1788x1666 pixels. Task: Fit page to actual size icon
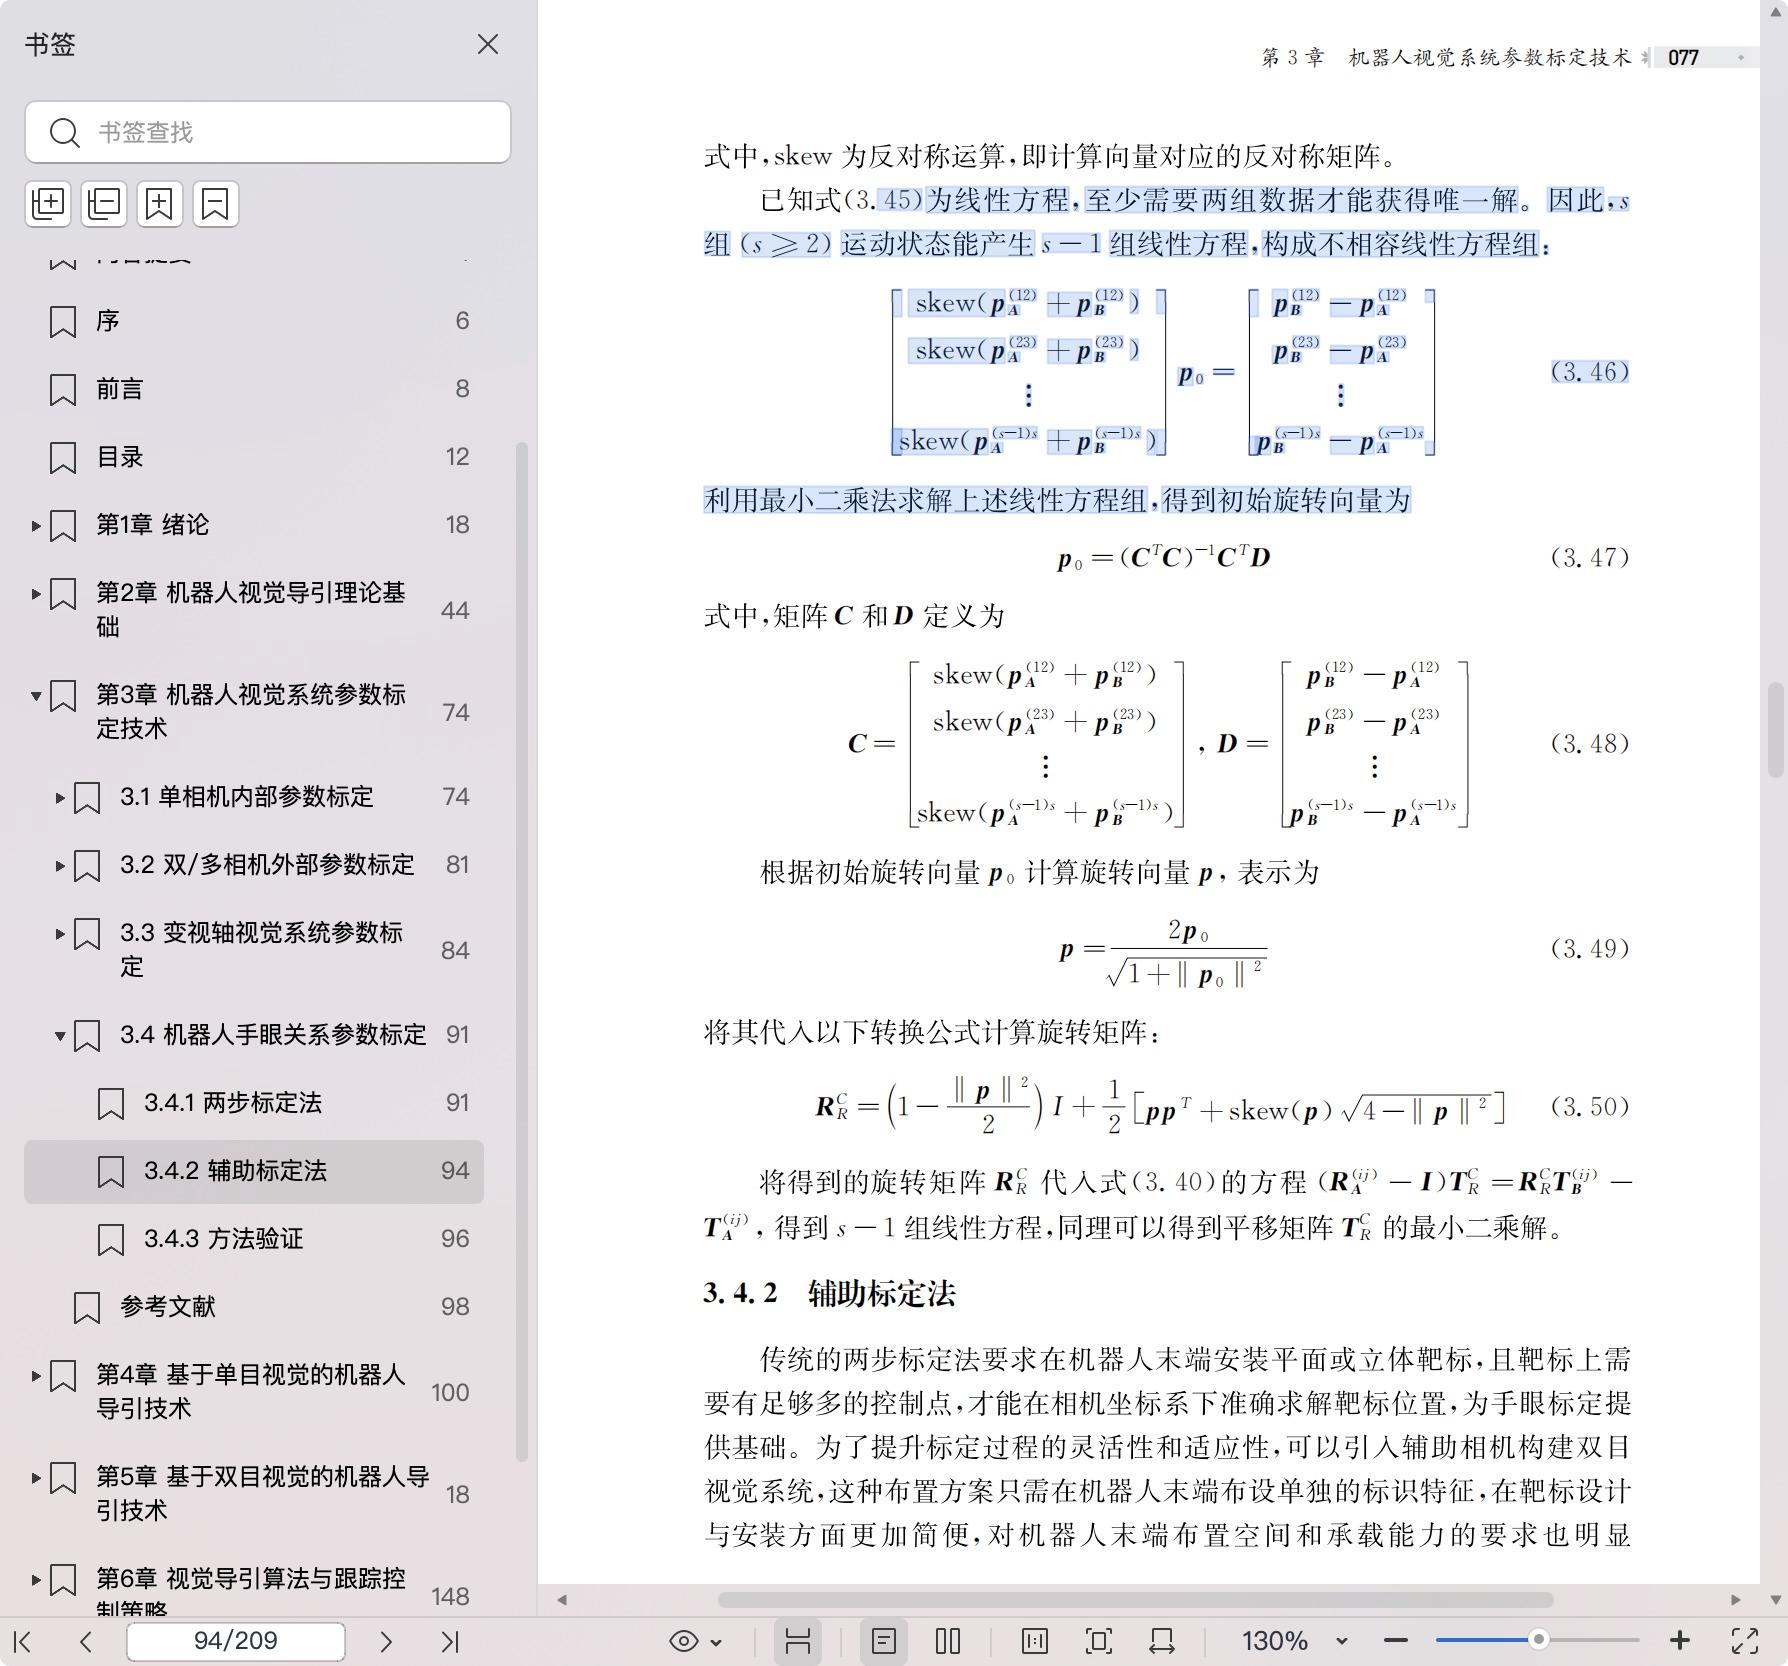coord(1035,1641)
